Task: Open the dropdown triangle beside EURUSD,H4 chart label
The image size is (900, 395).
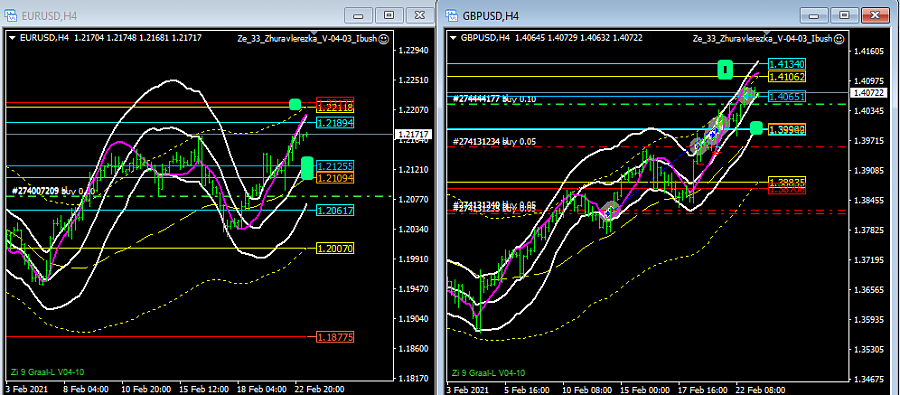Action: pyautogui.click(x=13, y=39)
